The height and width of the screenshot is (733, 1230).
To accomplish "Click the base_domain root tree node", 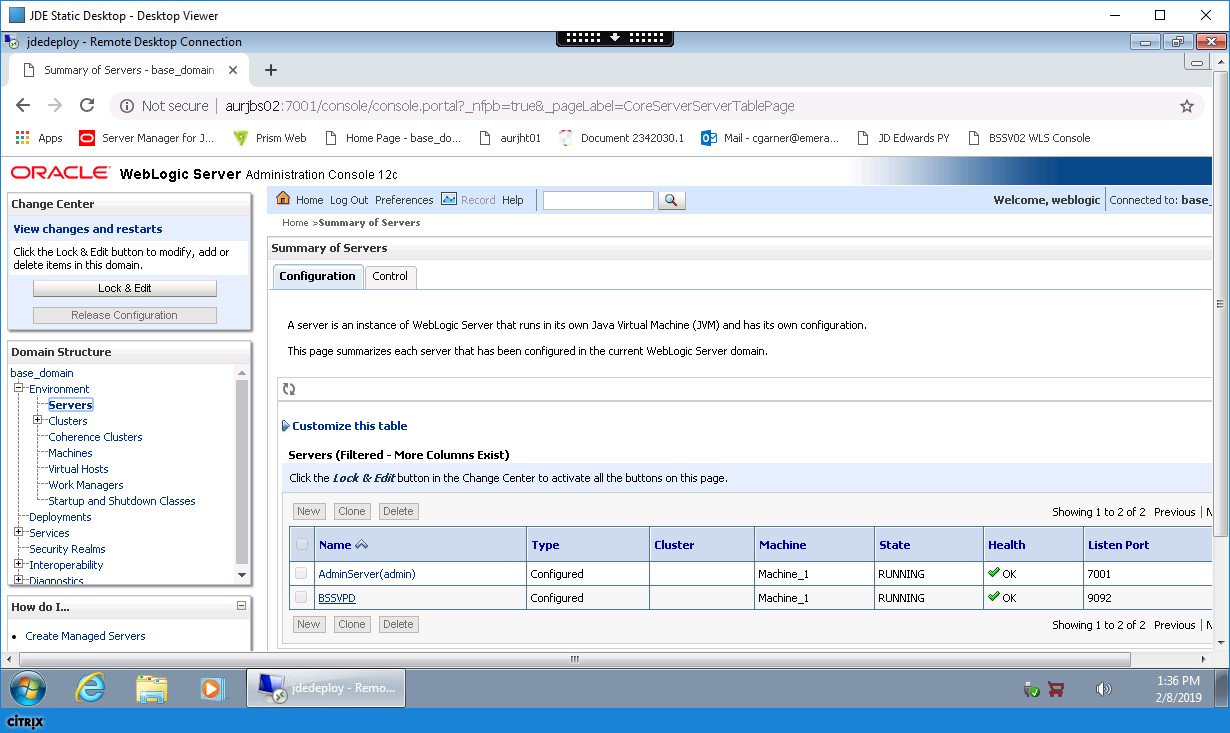I will (x=42, y=373).
